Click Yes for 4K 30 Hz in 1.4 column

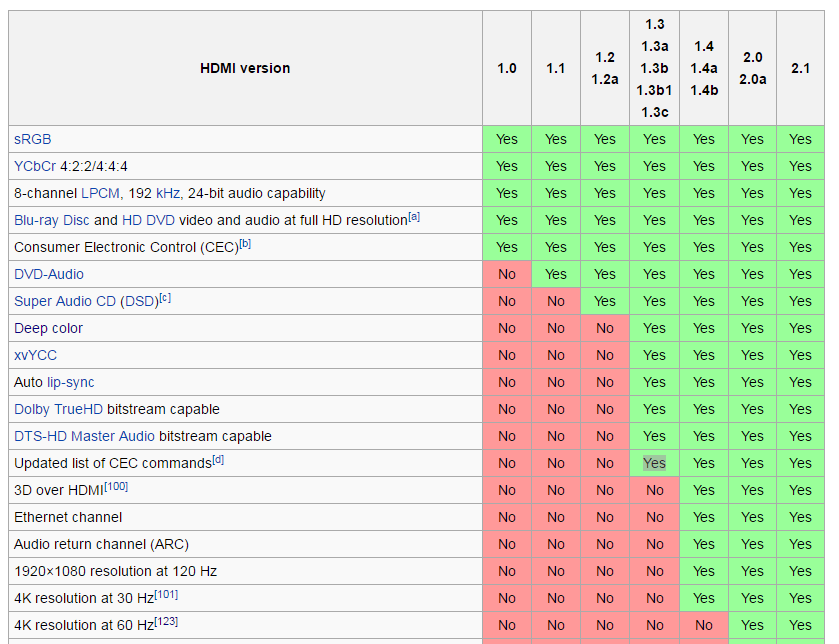(x=704, y=599)
